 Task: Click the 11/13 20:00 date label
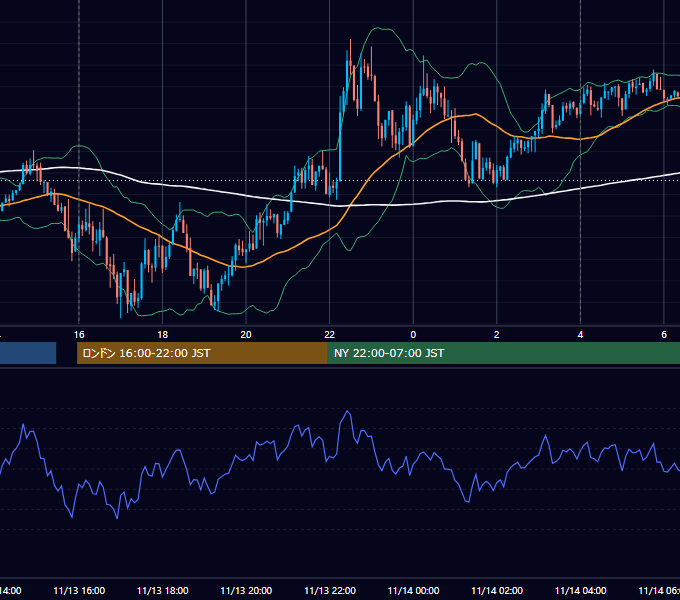(246, 590)
